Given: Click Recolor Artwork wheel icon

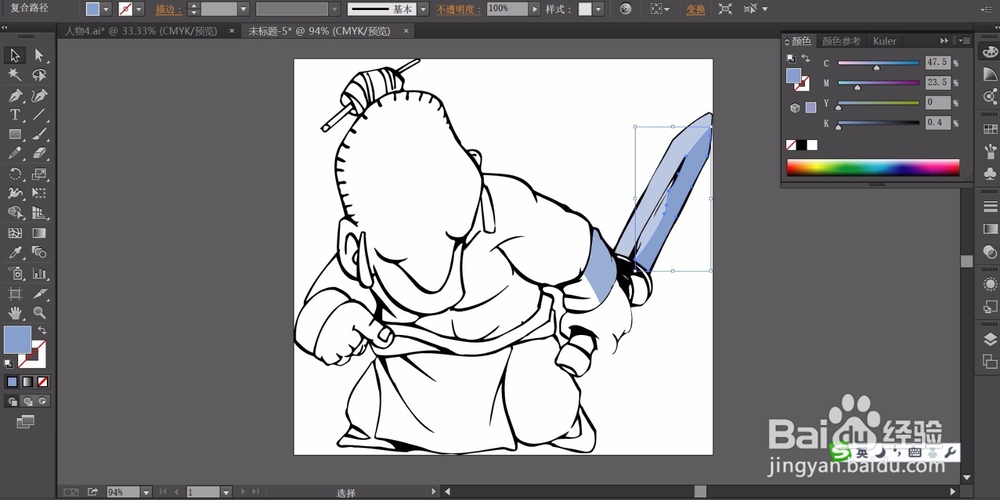Looking at the screenshot, I should coord(626,9).
